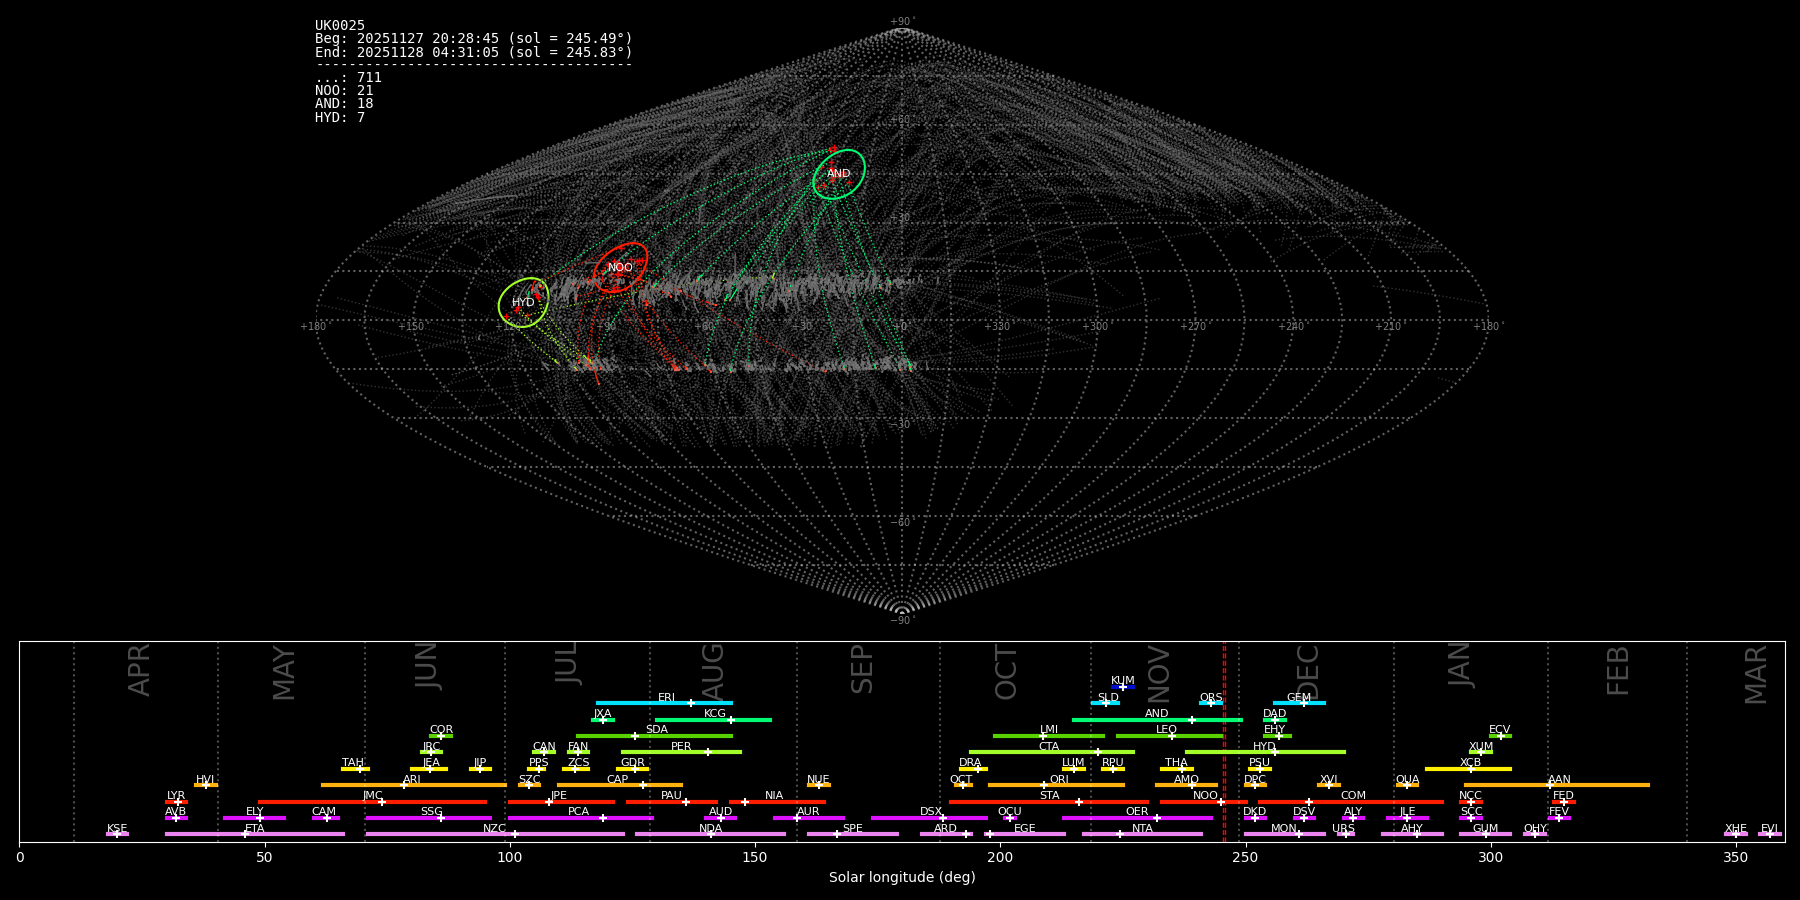
Task: Click the LMI shower bar on timeline
Action: coord(1048,736)
